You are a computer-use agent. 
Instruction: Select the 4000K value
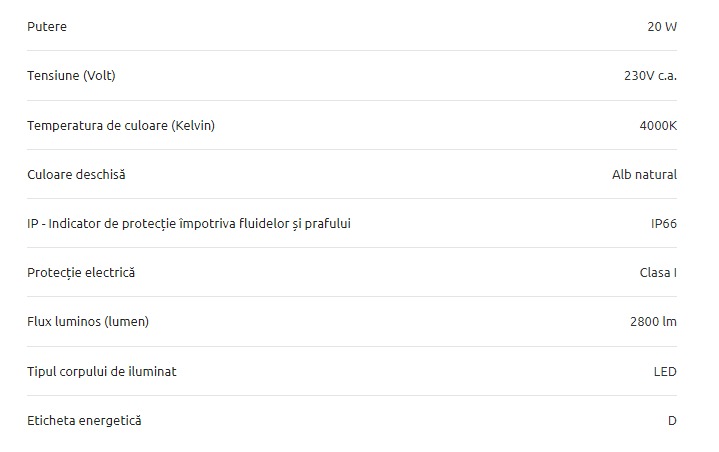[658, 126]
